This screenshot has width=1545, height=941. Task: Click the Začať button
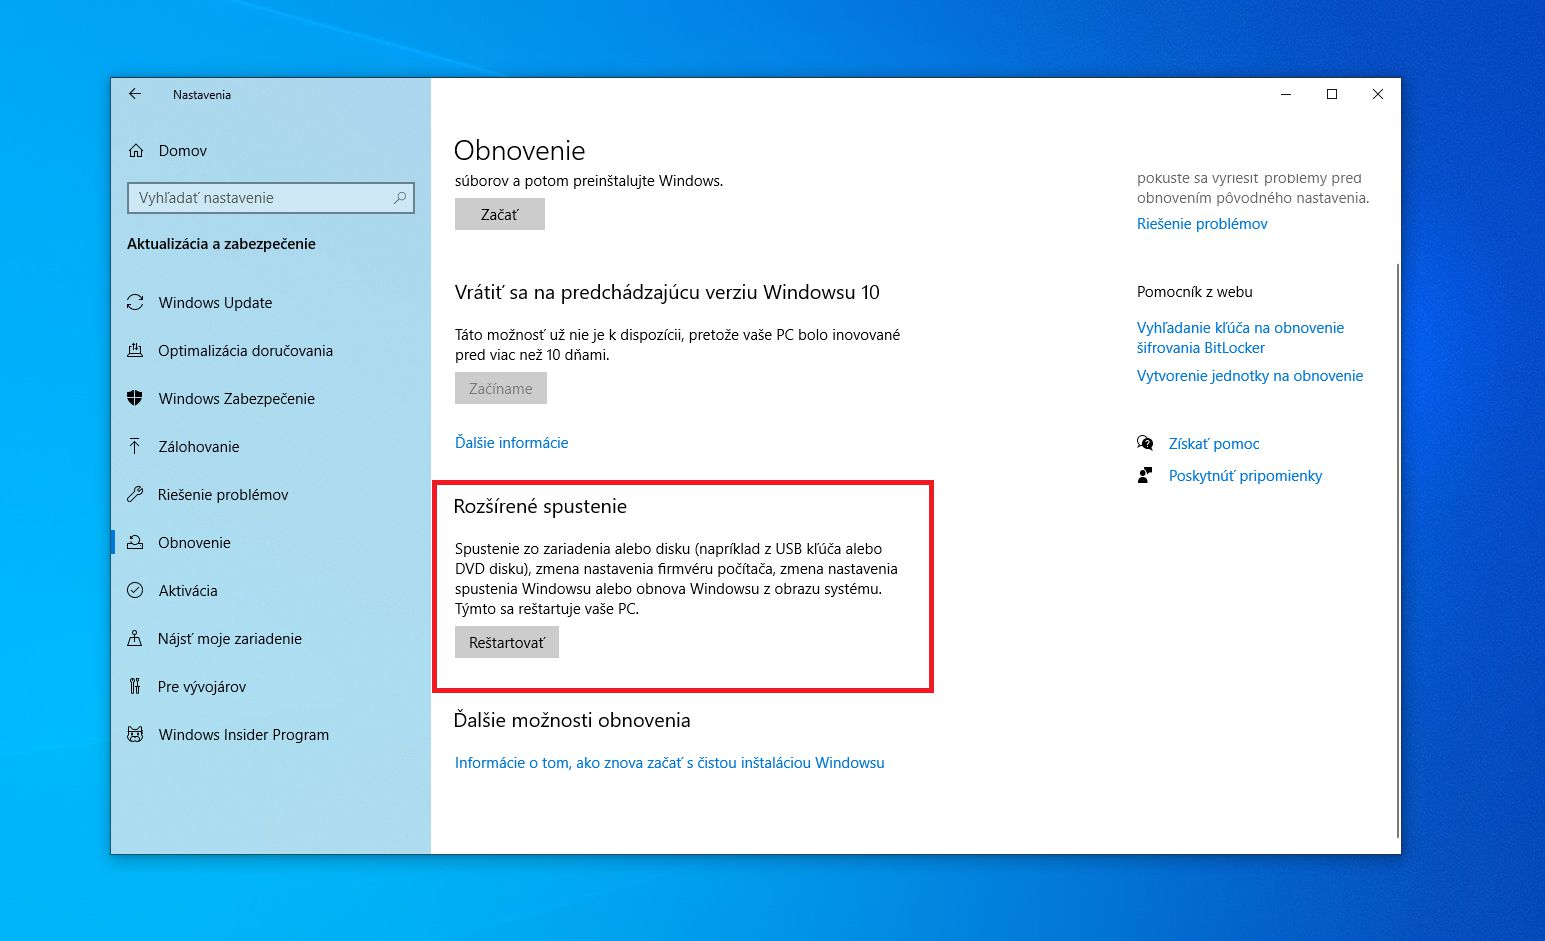(500, 214)
